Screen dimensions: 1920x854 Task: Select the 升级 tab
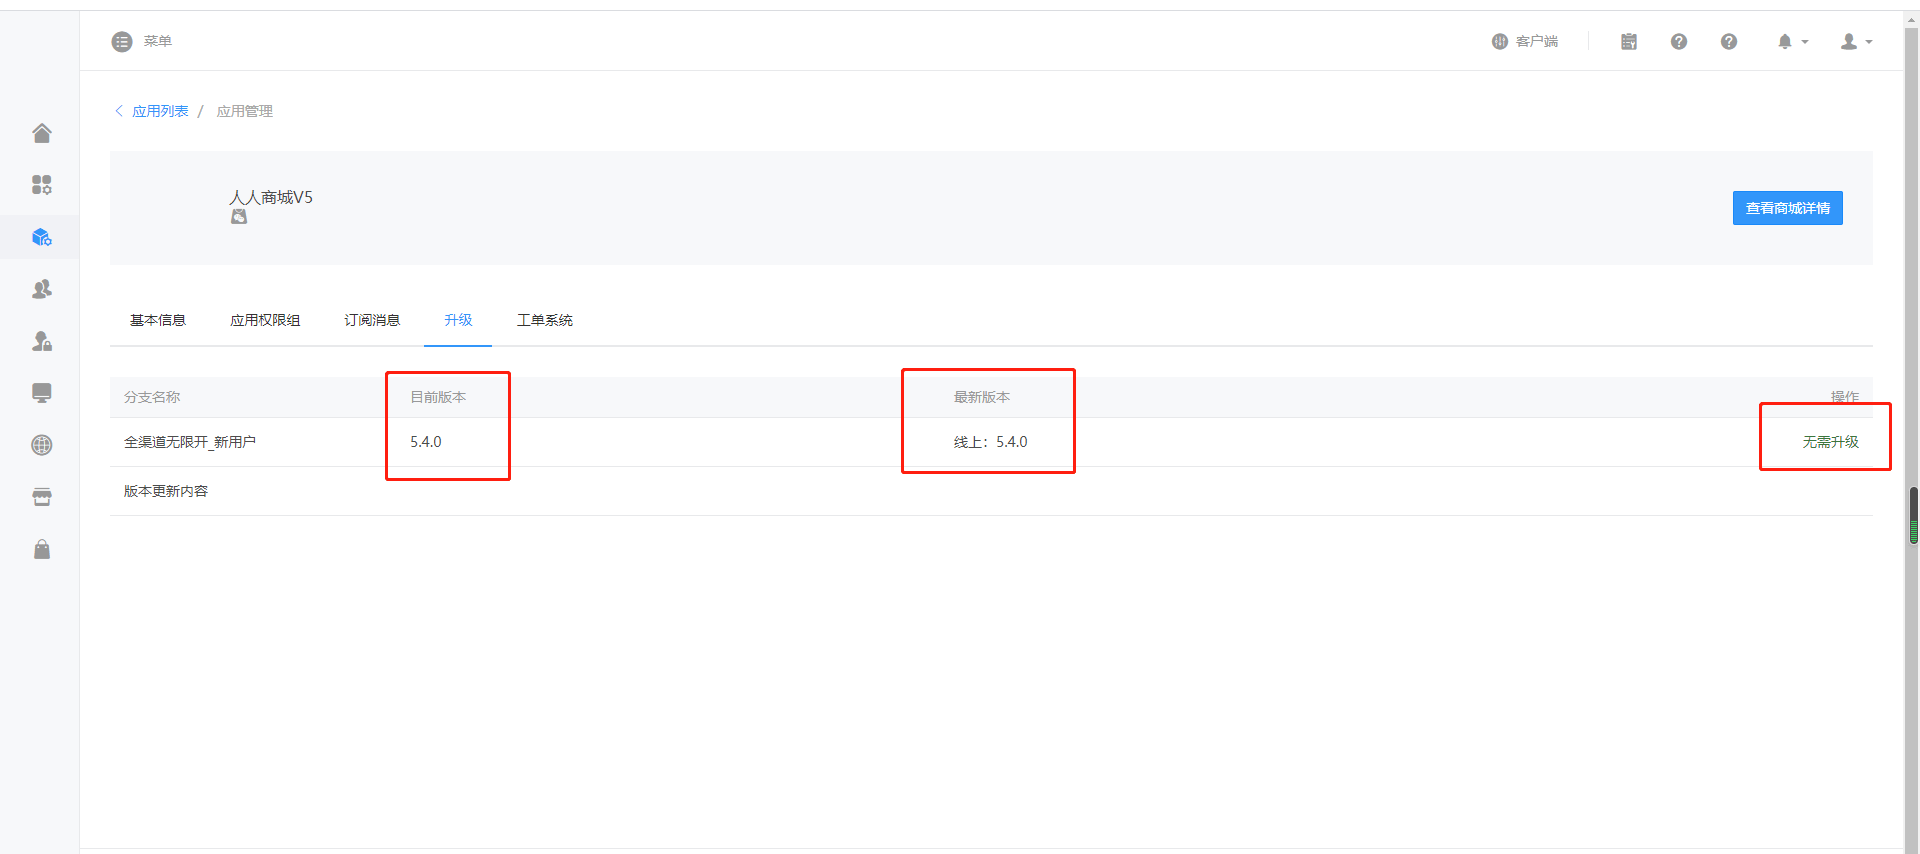click(x=458, y=320)
